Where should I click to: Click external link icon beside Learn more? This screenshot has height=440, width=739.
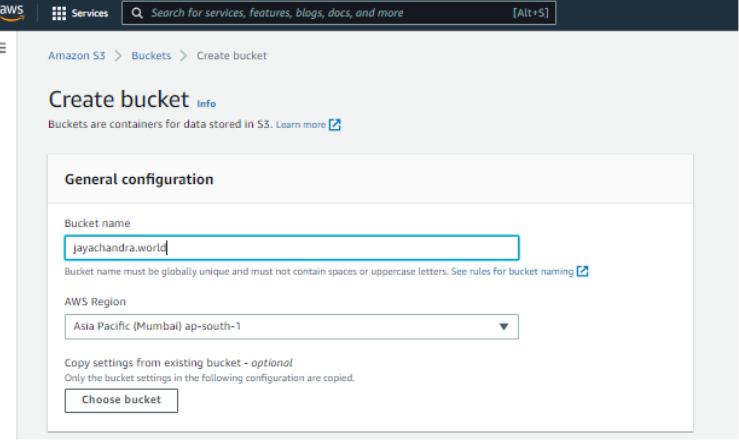point(335,125)
